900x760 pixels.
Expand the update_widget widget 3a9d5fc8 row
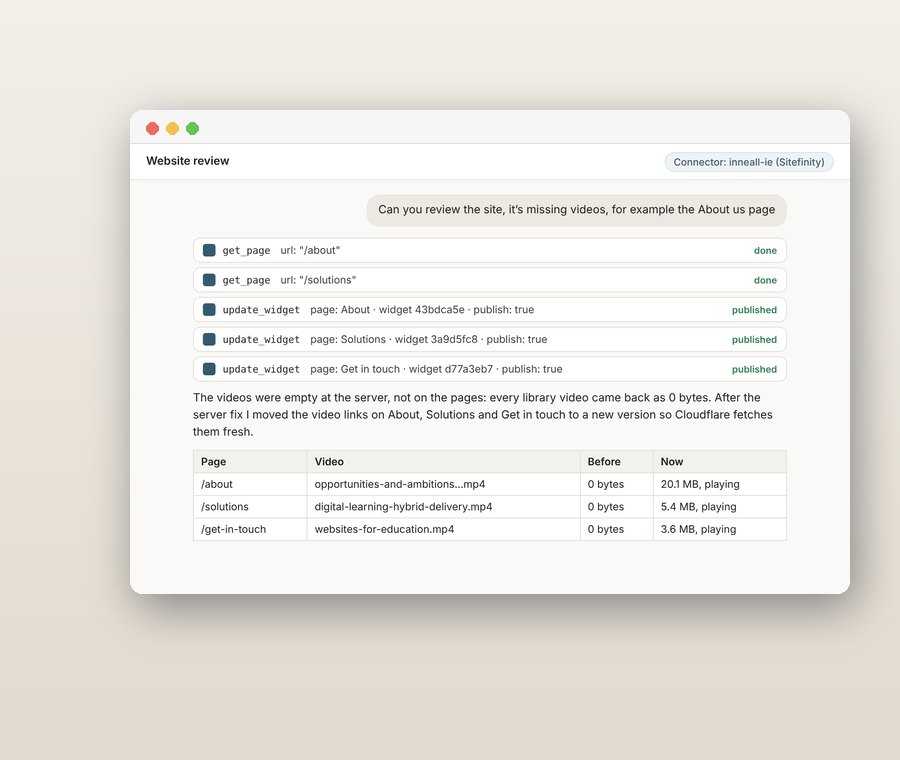tap(490, 339)
